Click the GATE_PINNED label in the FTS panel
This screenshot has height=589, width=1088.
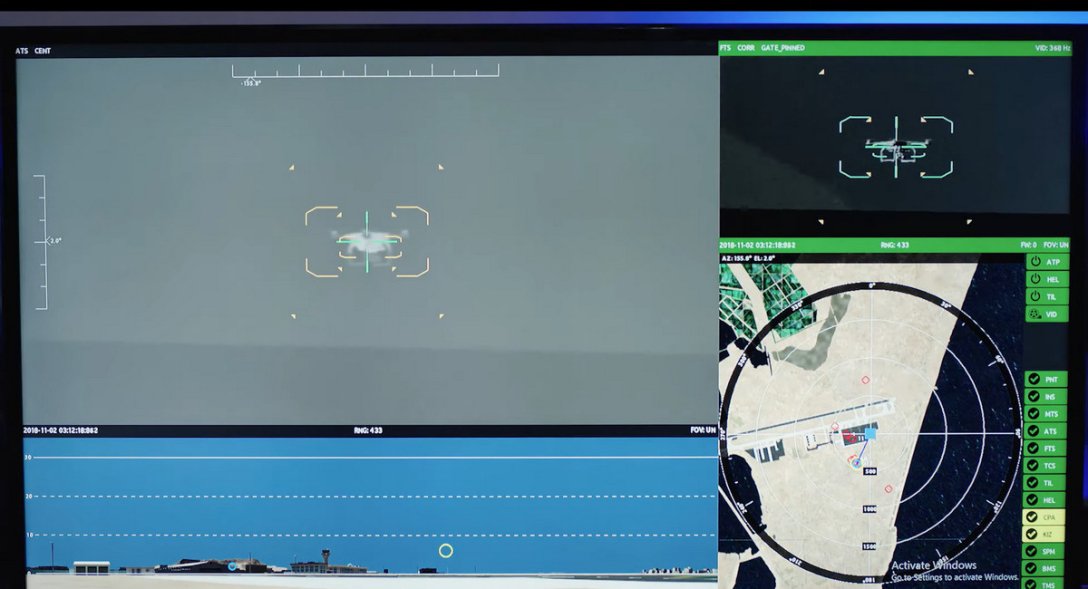[782, 48]
